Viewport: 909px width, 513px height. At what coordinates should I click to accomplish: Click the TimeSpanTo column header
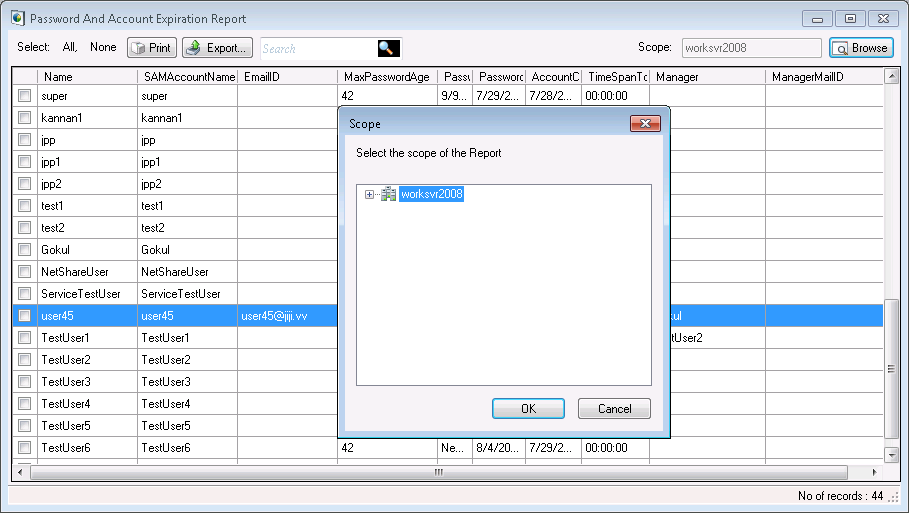tap(616, 77)
